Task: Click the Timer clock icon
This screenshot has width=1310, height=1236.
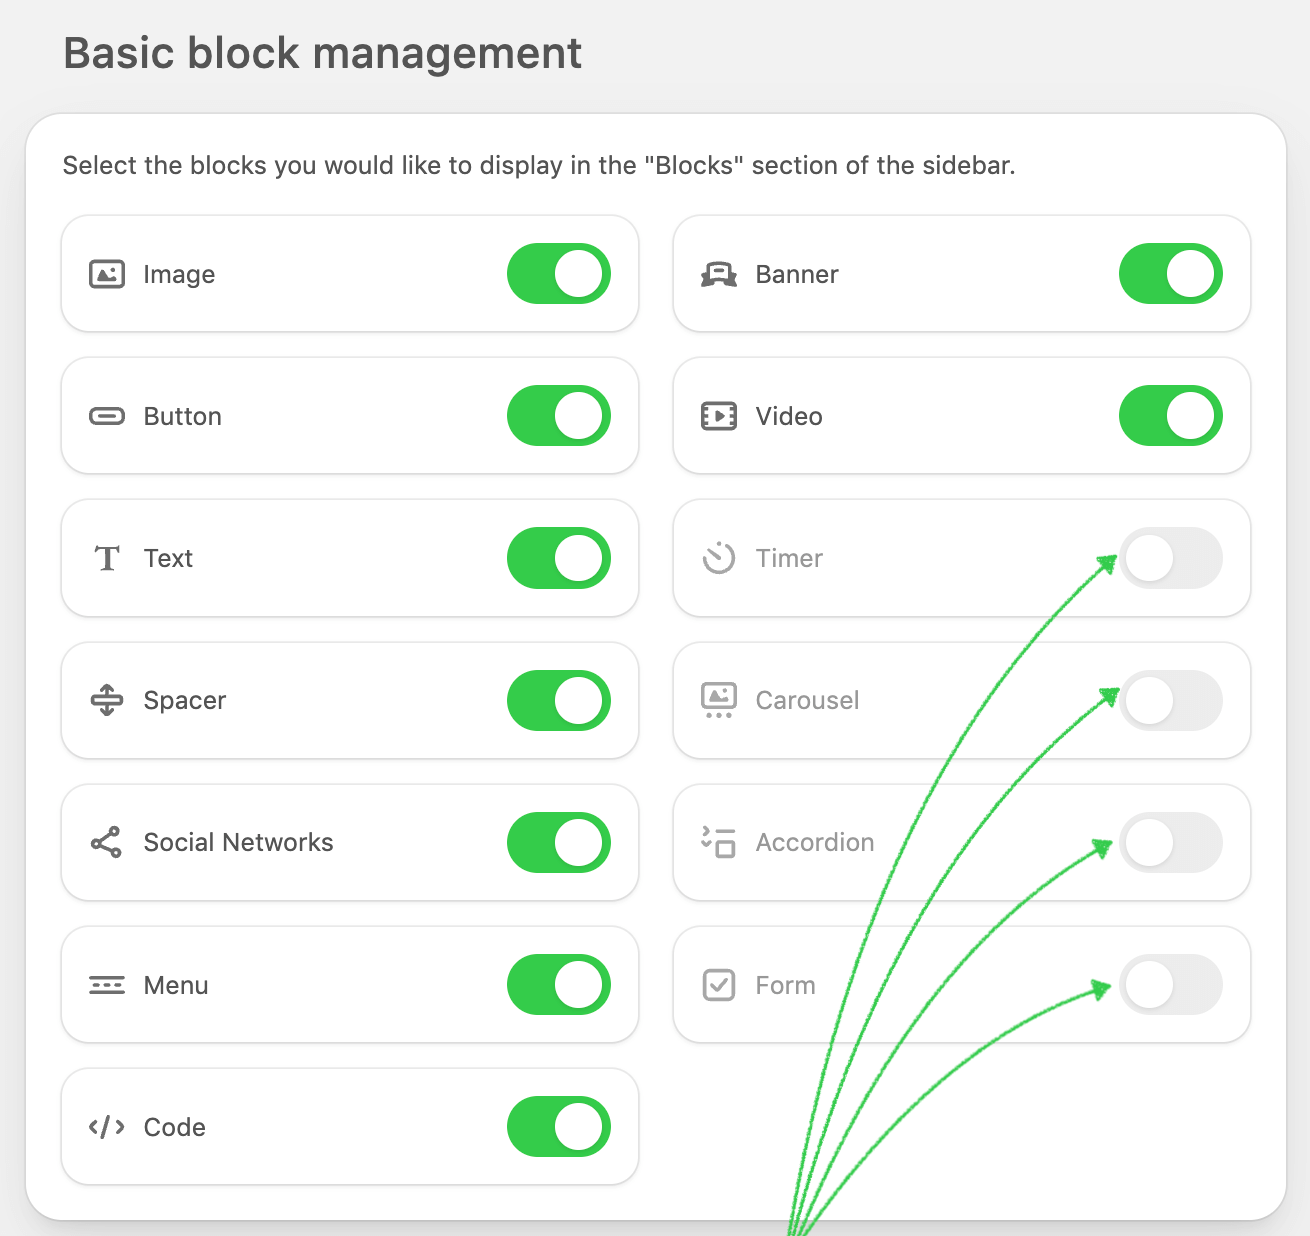Action: (719, 558)
